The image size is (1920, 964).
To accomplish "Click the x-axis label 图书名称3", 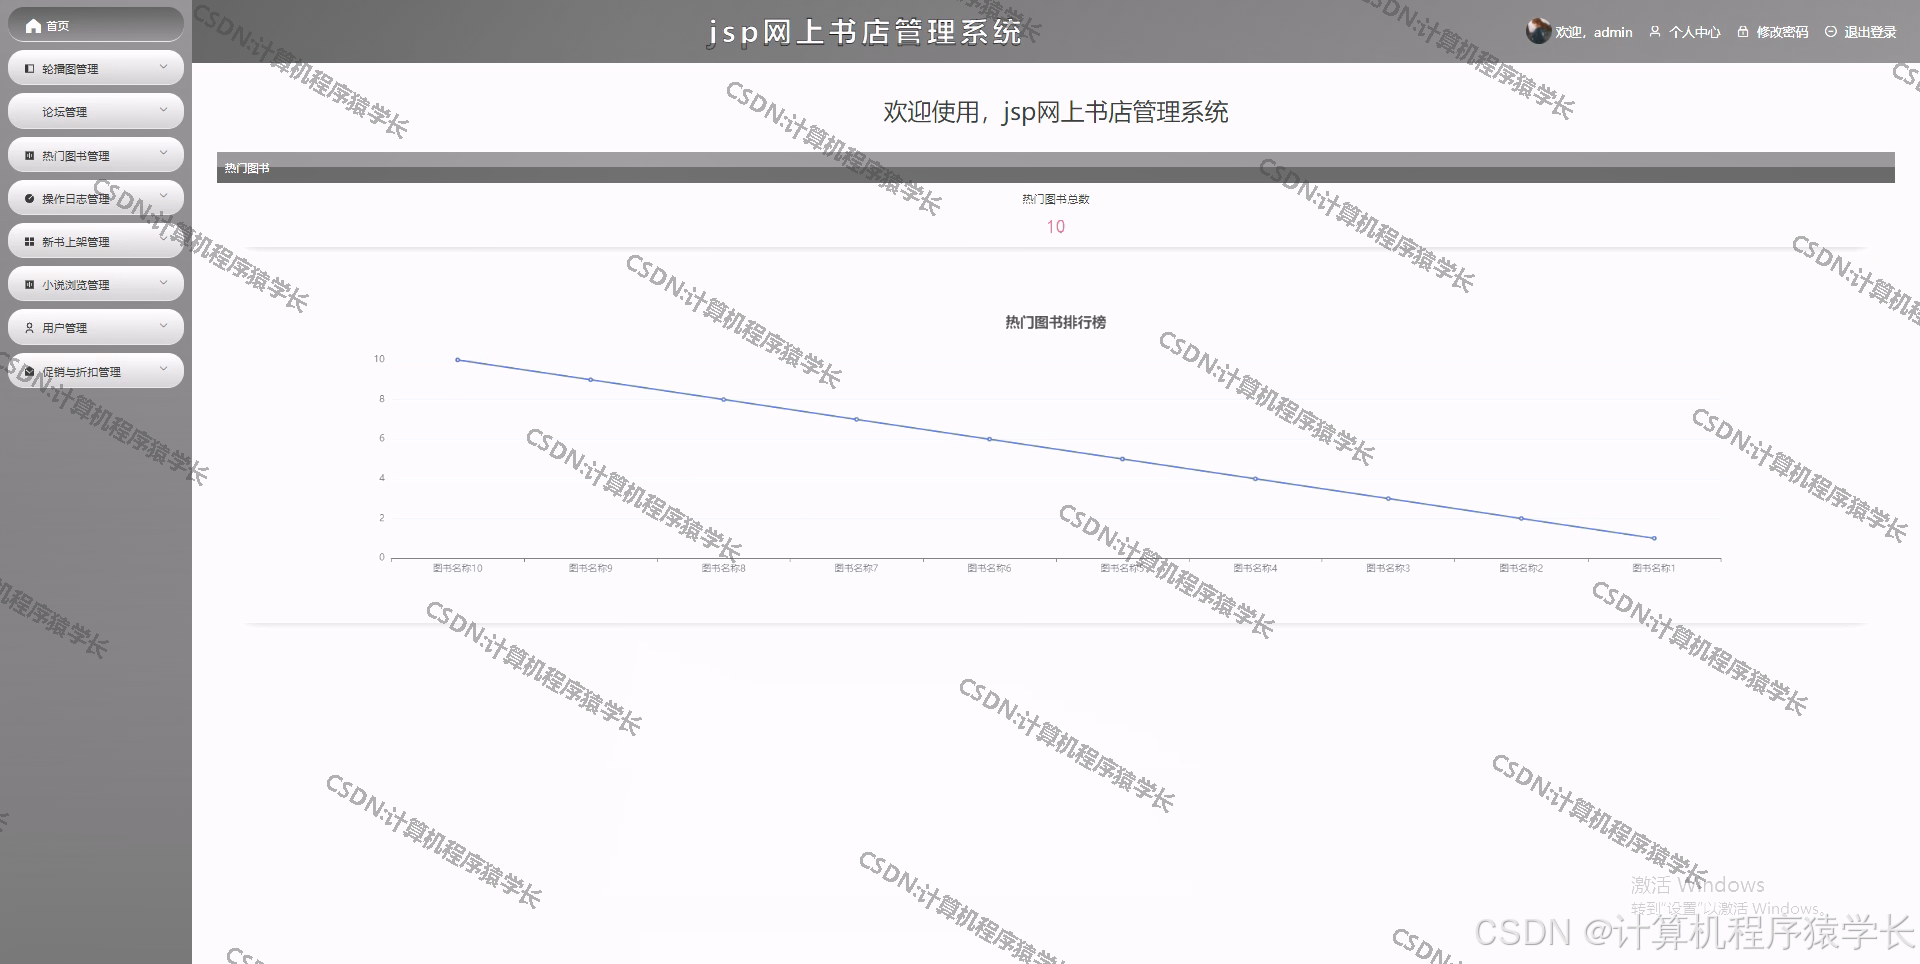I will (x=1388, y=568).
